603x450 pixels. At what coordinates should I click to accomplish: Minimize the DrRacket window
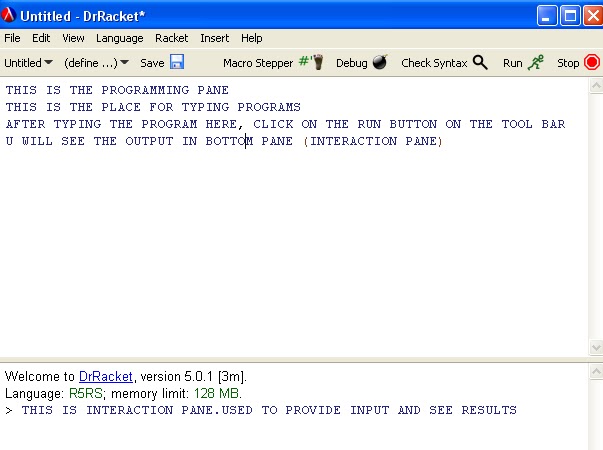pos(546,16)
